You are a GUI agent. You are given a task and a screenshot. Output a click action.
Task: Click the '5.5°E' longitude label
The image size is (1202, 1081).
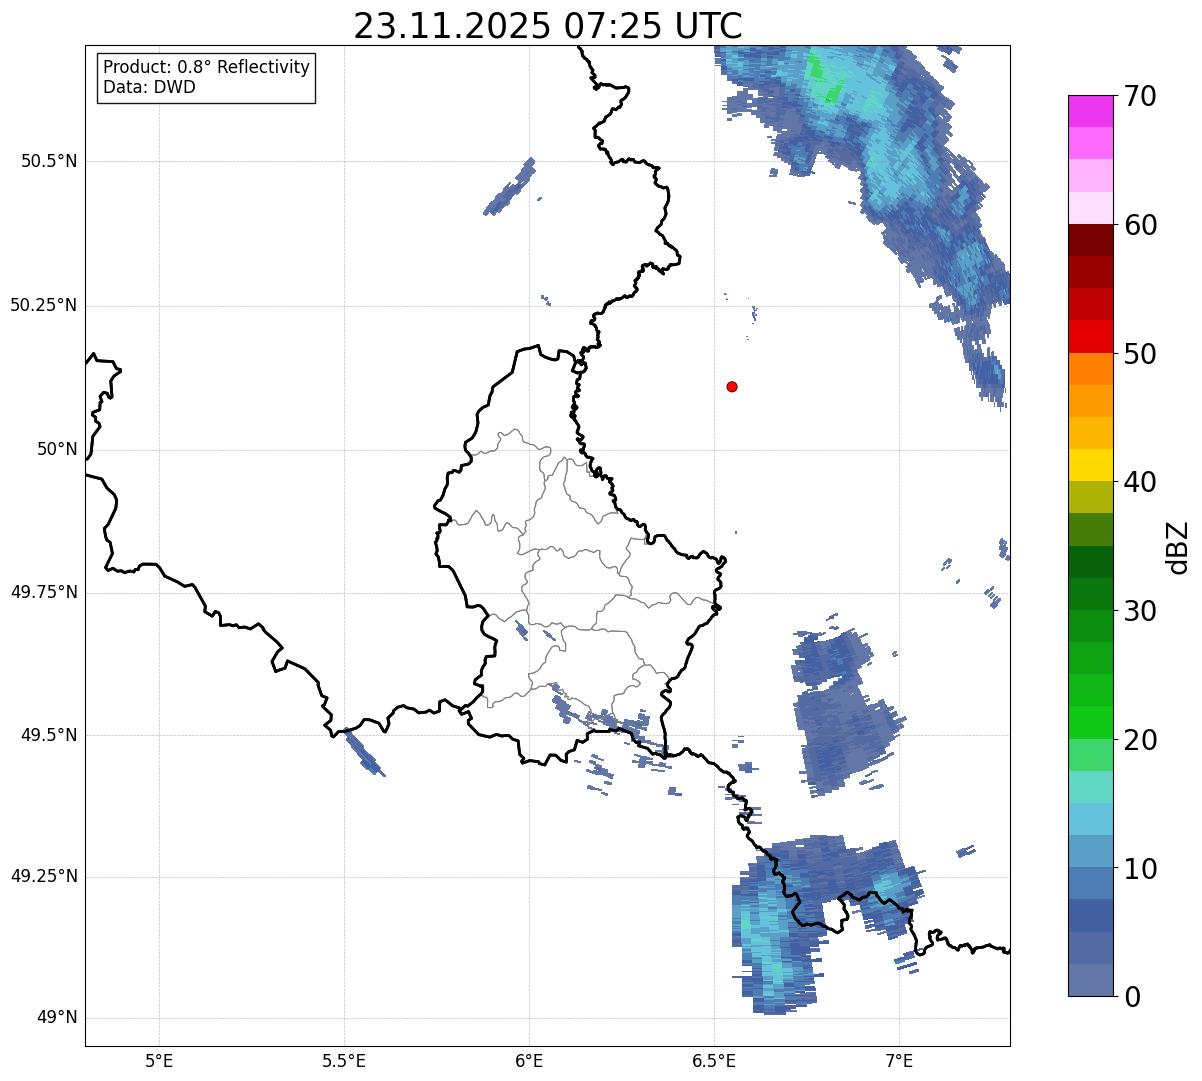point(344,1060)
